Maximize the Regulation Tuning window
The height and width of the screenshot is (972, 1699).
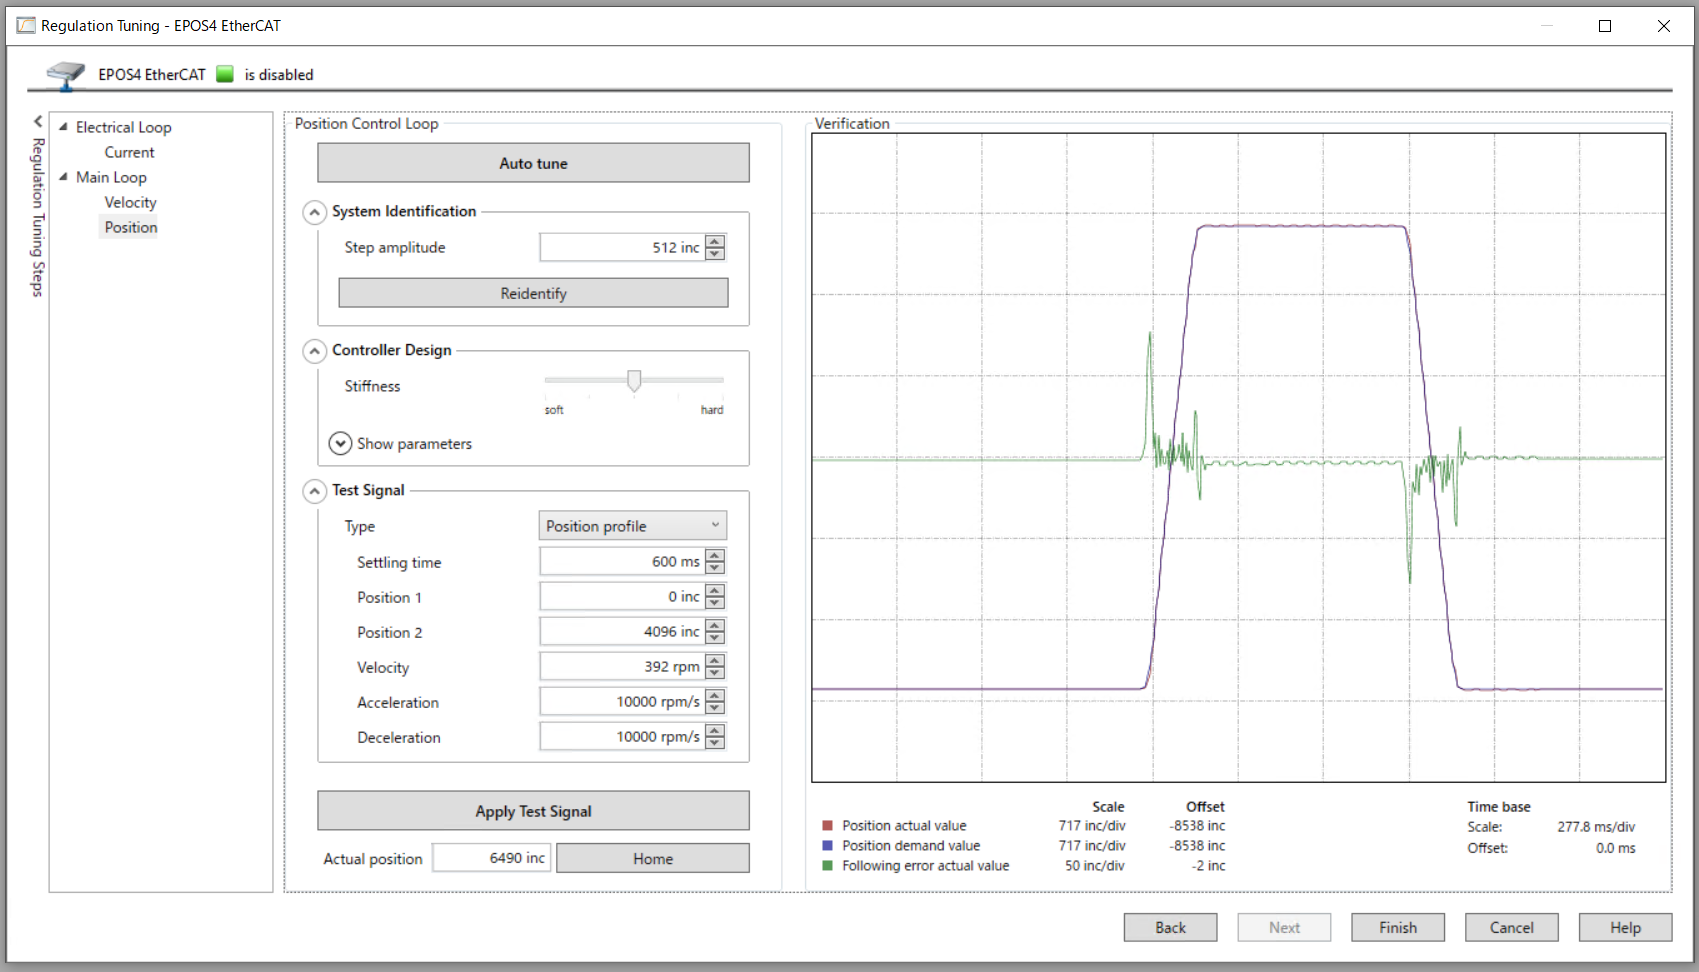pyautogui.click(x=1605, y=26)
